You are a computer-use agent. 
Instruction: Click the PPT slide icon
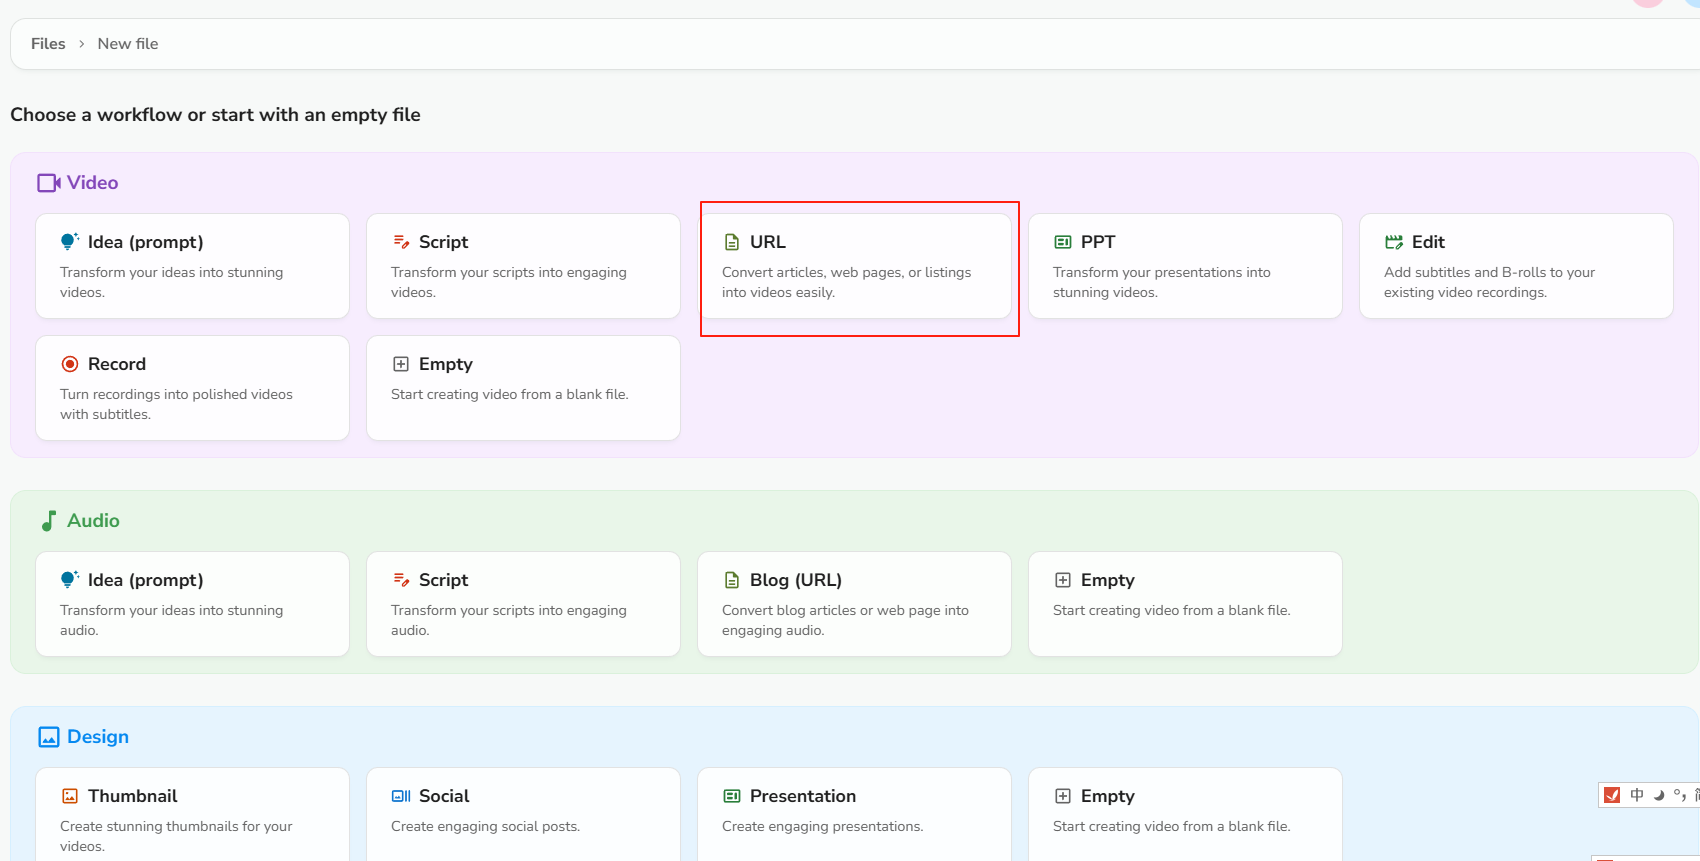(1063, 242)
